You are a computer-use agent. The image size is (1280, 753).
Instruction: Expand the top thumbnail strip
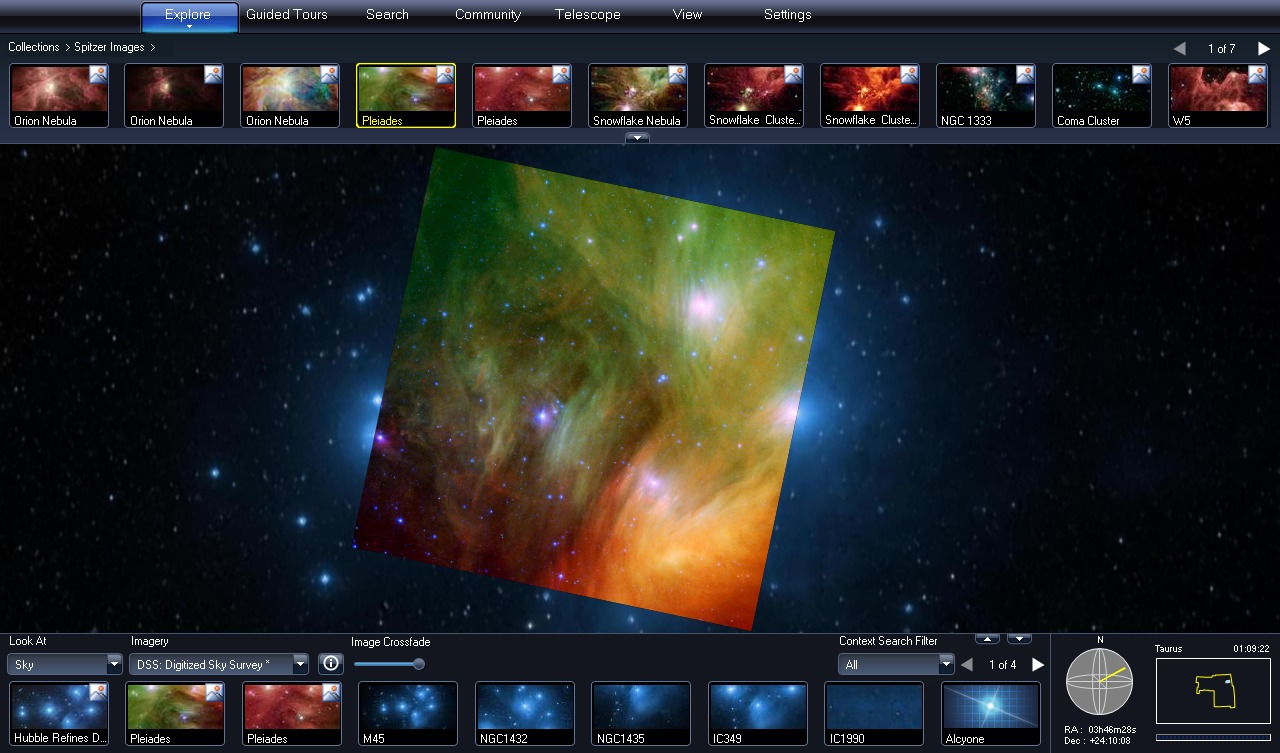[x=637, y=138]
